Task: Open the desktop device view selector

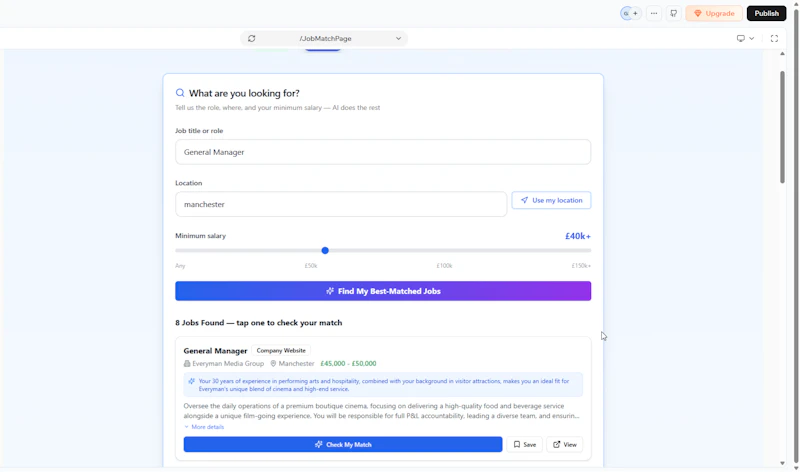Action: 745,38
